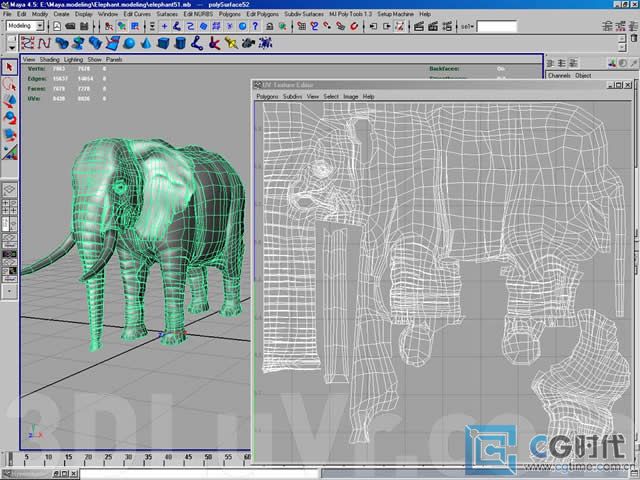Select by hierarchy mode icon
Viewport: 640px width, 480px height.
[x=109, y=27]
